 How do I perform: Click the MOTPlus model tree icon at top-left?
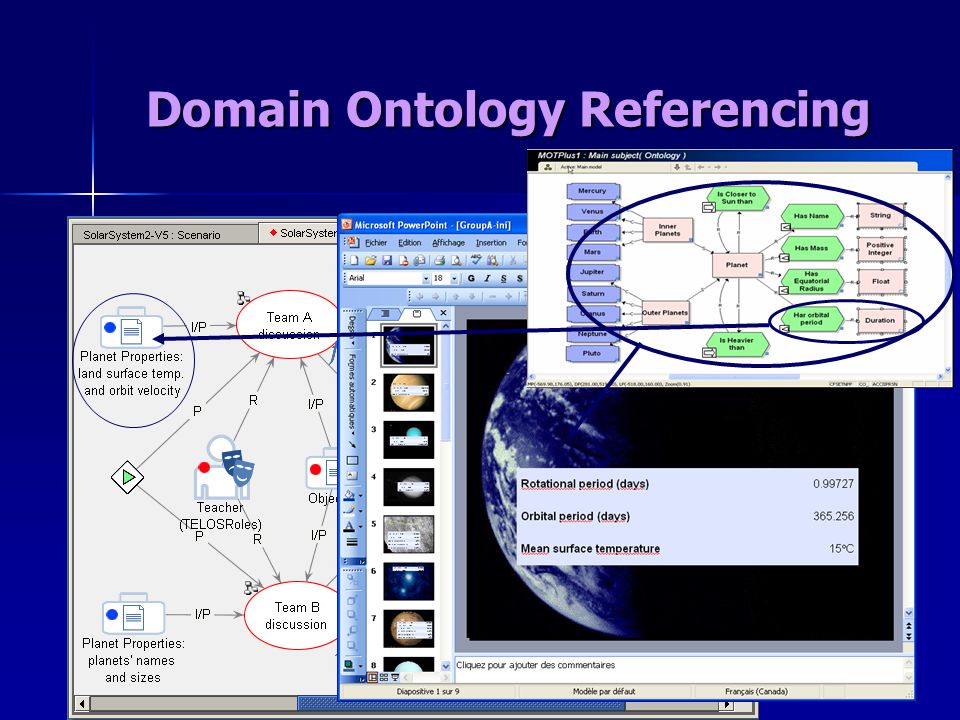pyautogui.click(x=548, y=167)
